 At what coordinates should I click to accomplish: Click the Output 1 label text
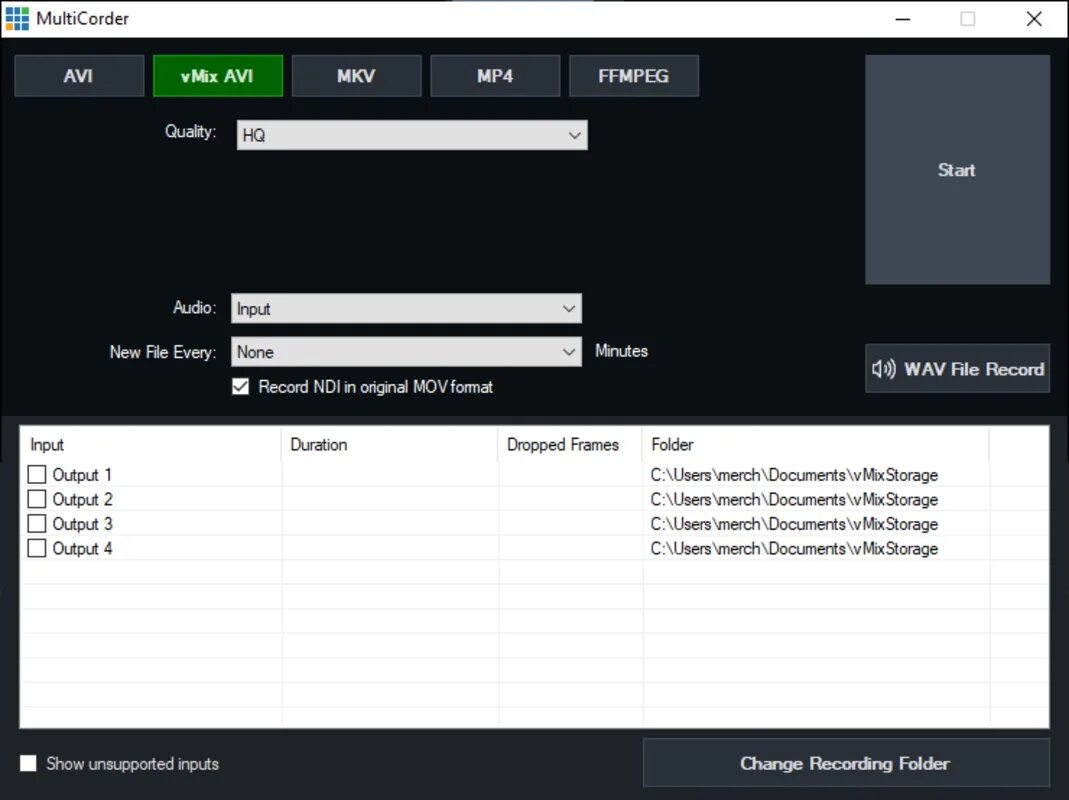pos(82,475)
